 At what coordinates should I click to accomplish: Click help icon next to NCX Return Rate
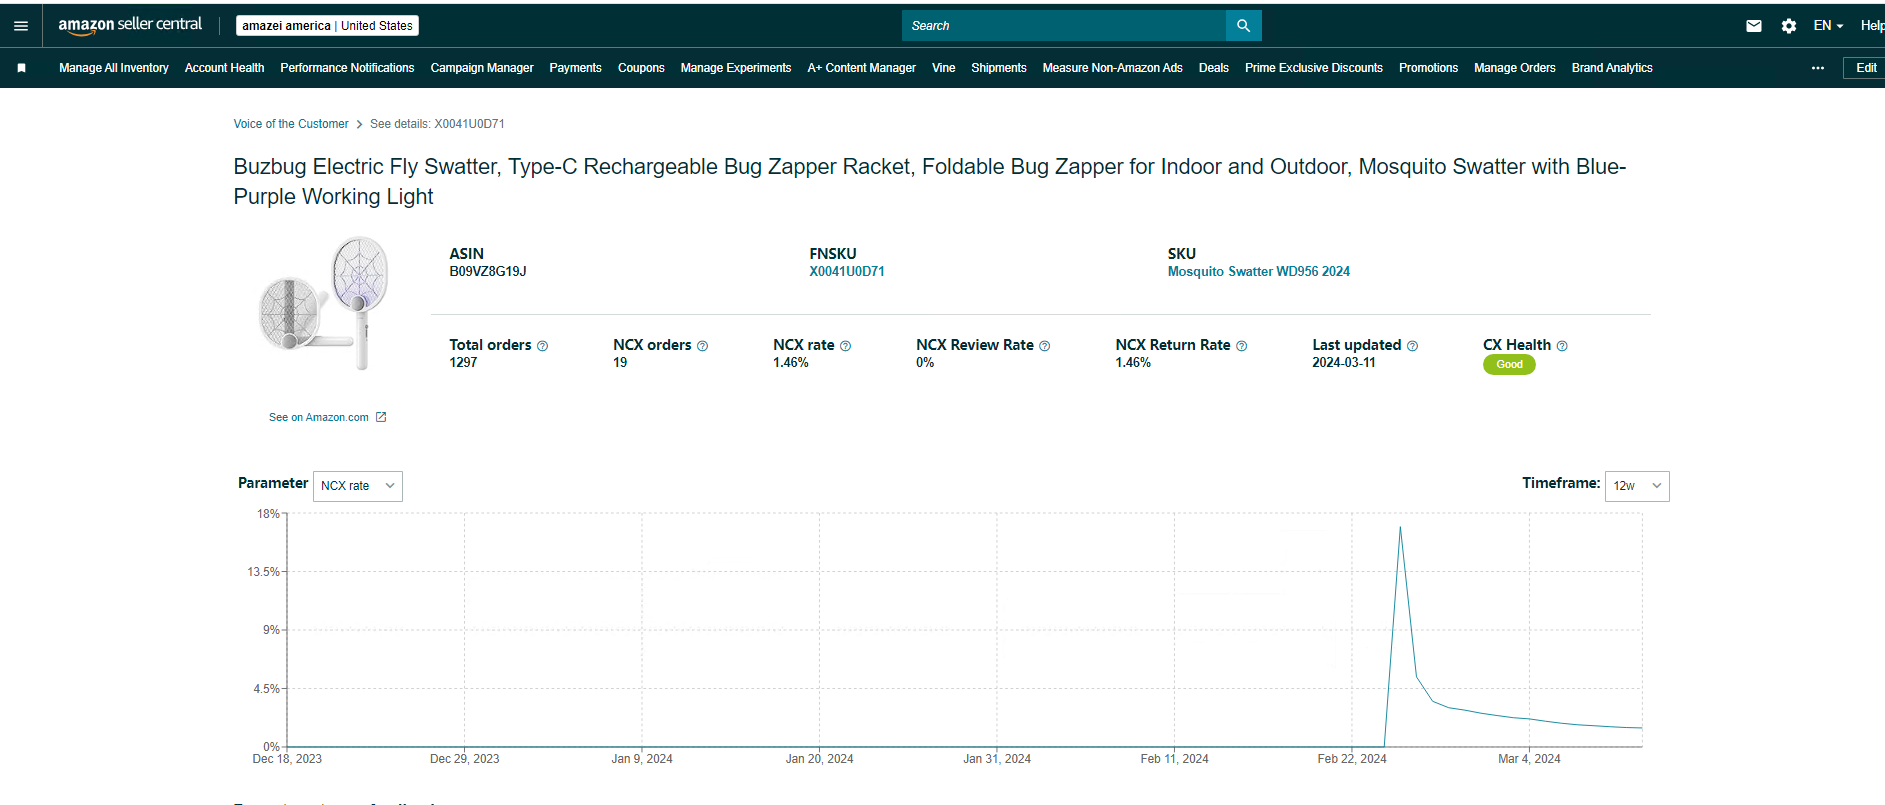1242,346
